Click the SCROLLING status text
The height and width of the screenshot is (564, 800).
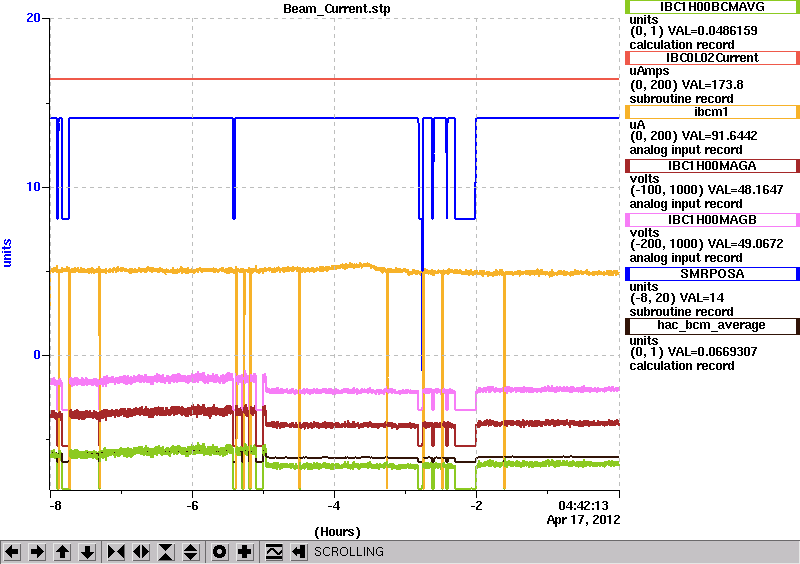[x=349, y=552]
